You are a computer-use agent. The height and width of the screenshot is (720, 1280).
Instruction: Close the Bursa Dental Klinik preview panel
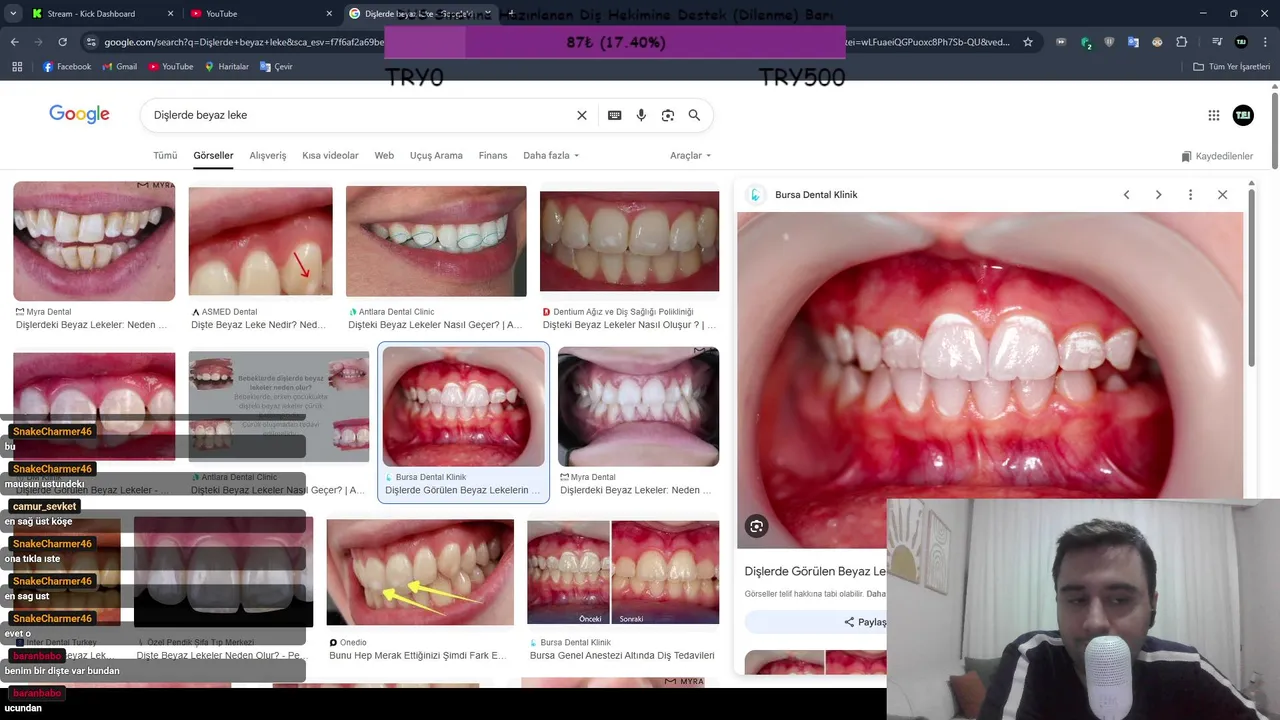click(1222, 195)
